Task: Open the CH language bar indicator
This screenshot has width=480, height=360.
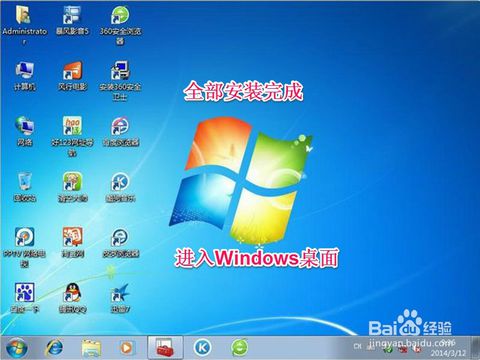Action: [x=357, y=346]
